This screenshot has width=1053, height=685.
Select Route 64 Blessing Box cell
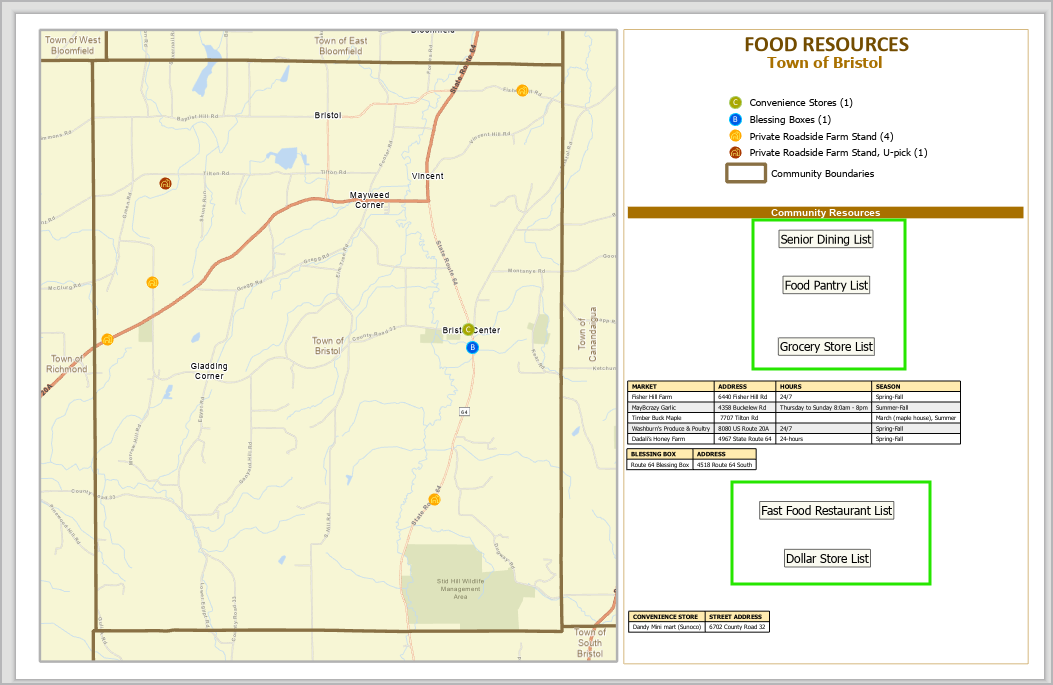pos(660,465)
